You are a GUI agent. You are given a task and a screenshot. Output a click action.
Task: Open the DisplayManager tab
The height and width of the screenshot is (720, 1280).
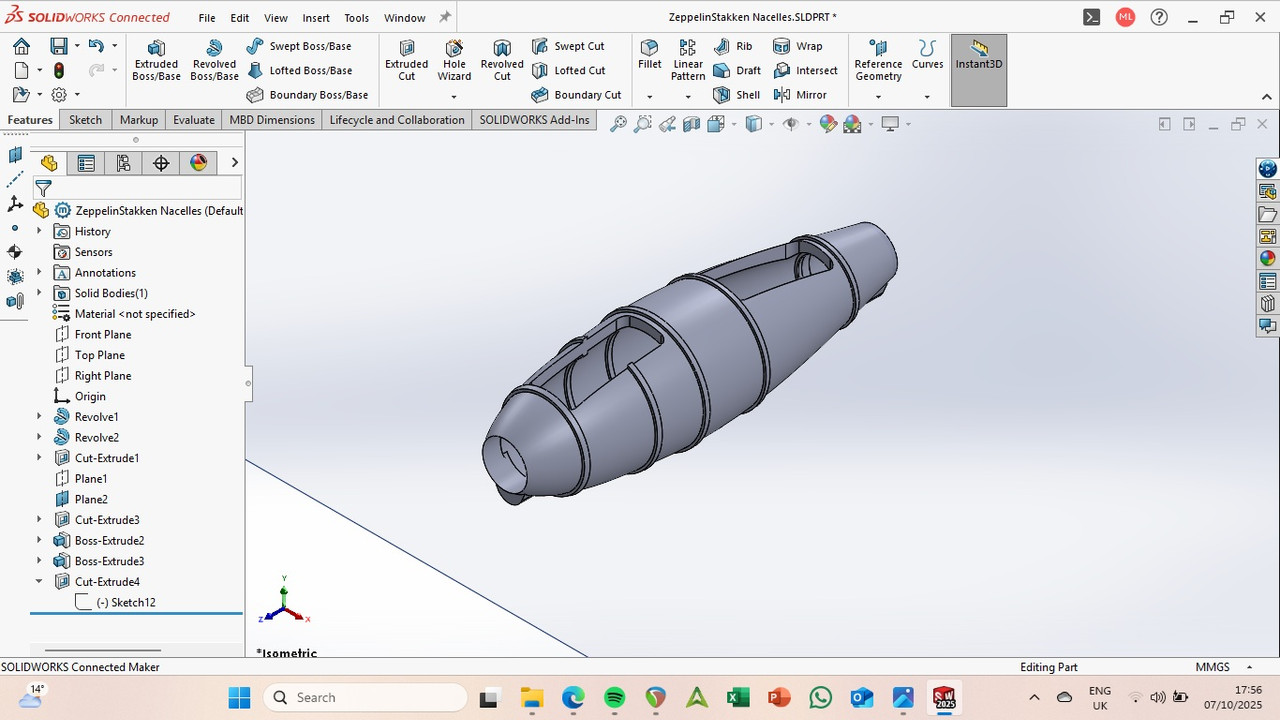click(x=198, y=163)
